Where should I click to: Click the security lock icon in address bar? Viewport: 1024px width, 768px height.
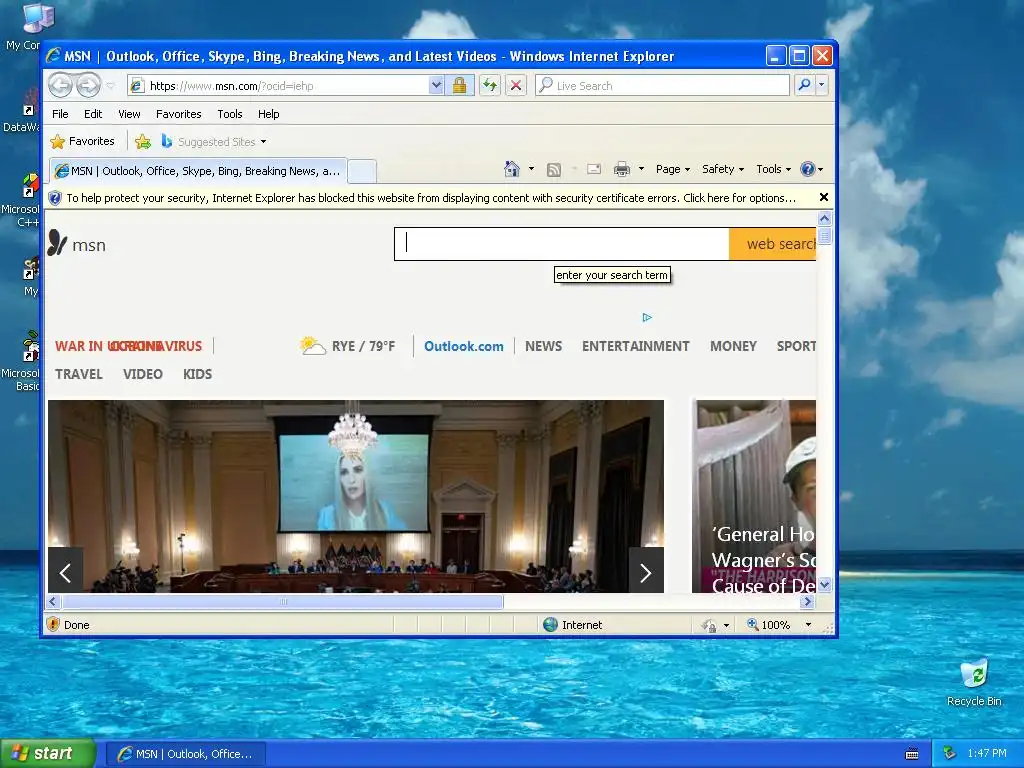pos(459,86)
